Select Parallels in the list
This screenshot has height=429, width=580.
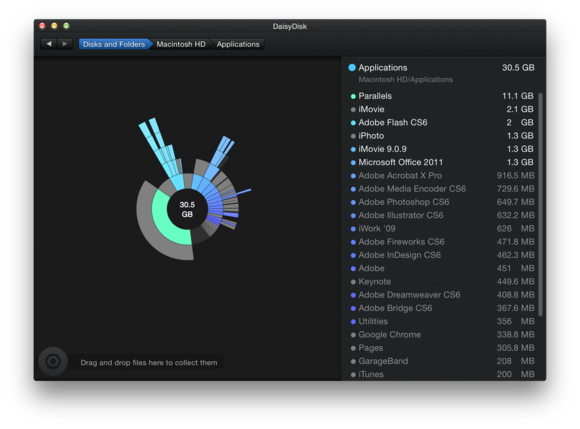click(442, 96)
